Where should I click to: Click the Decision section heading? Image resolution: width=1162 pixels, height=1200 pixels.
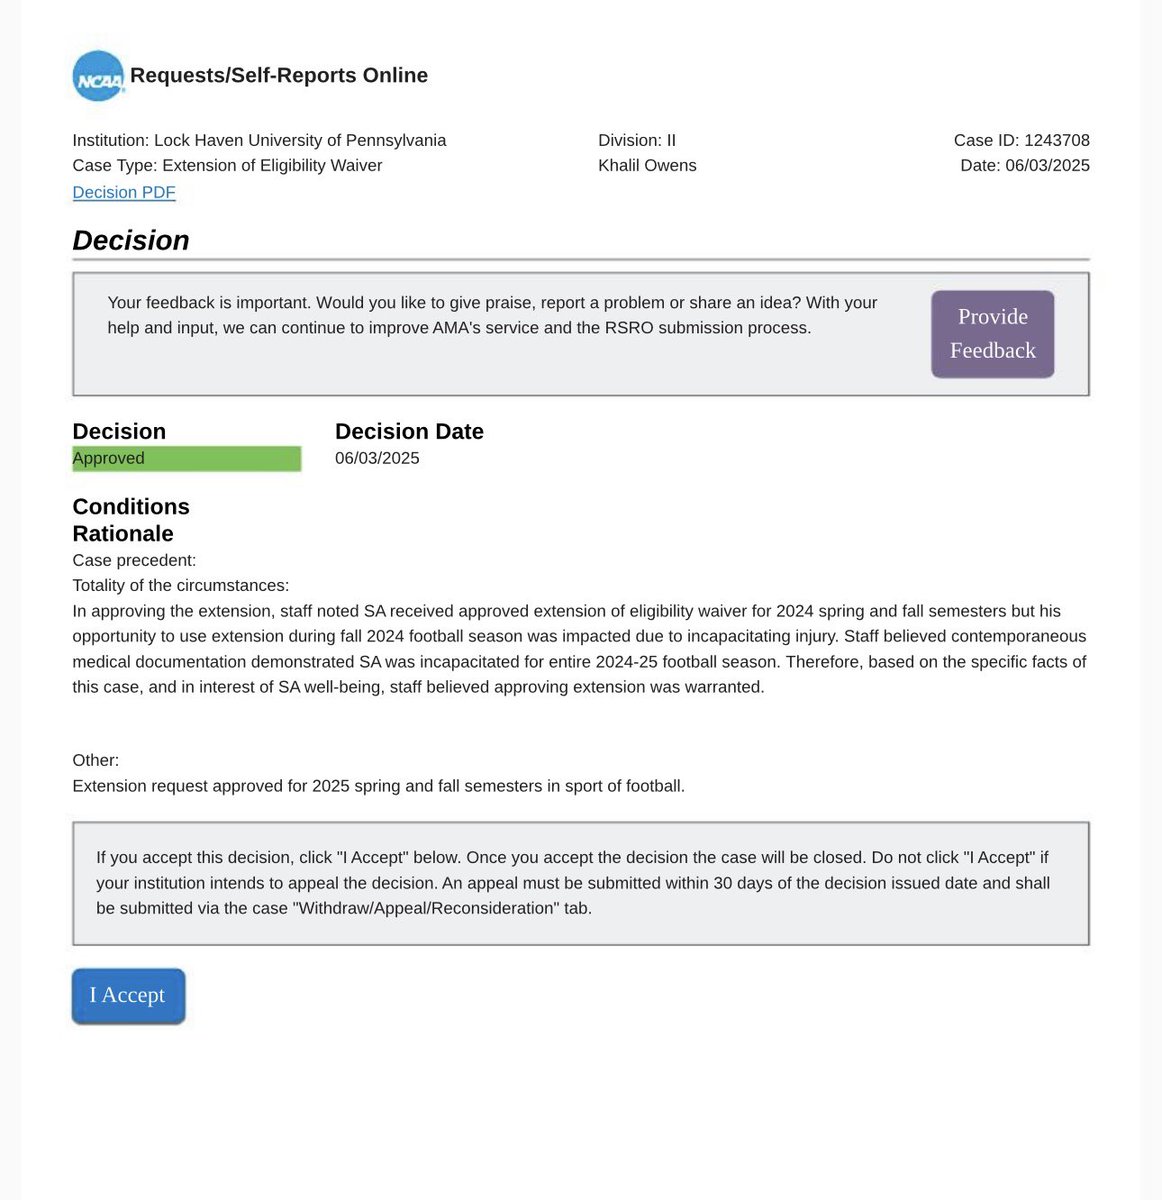[131, 240]
